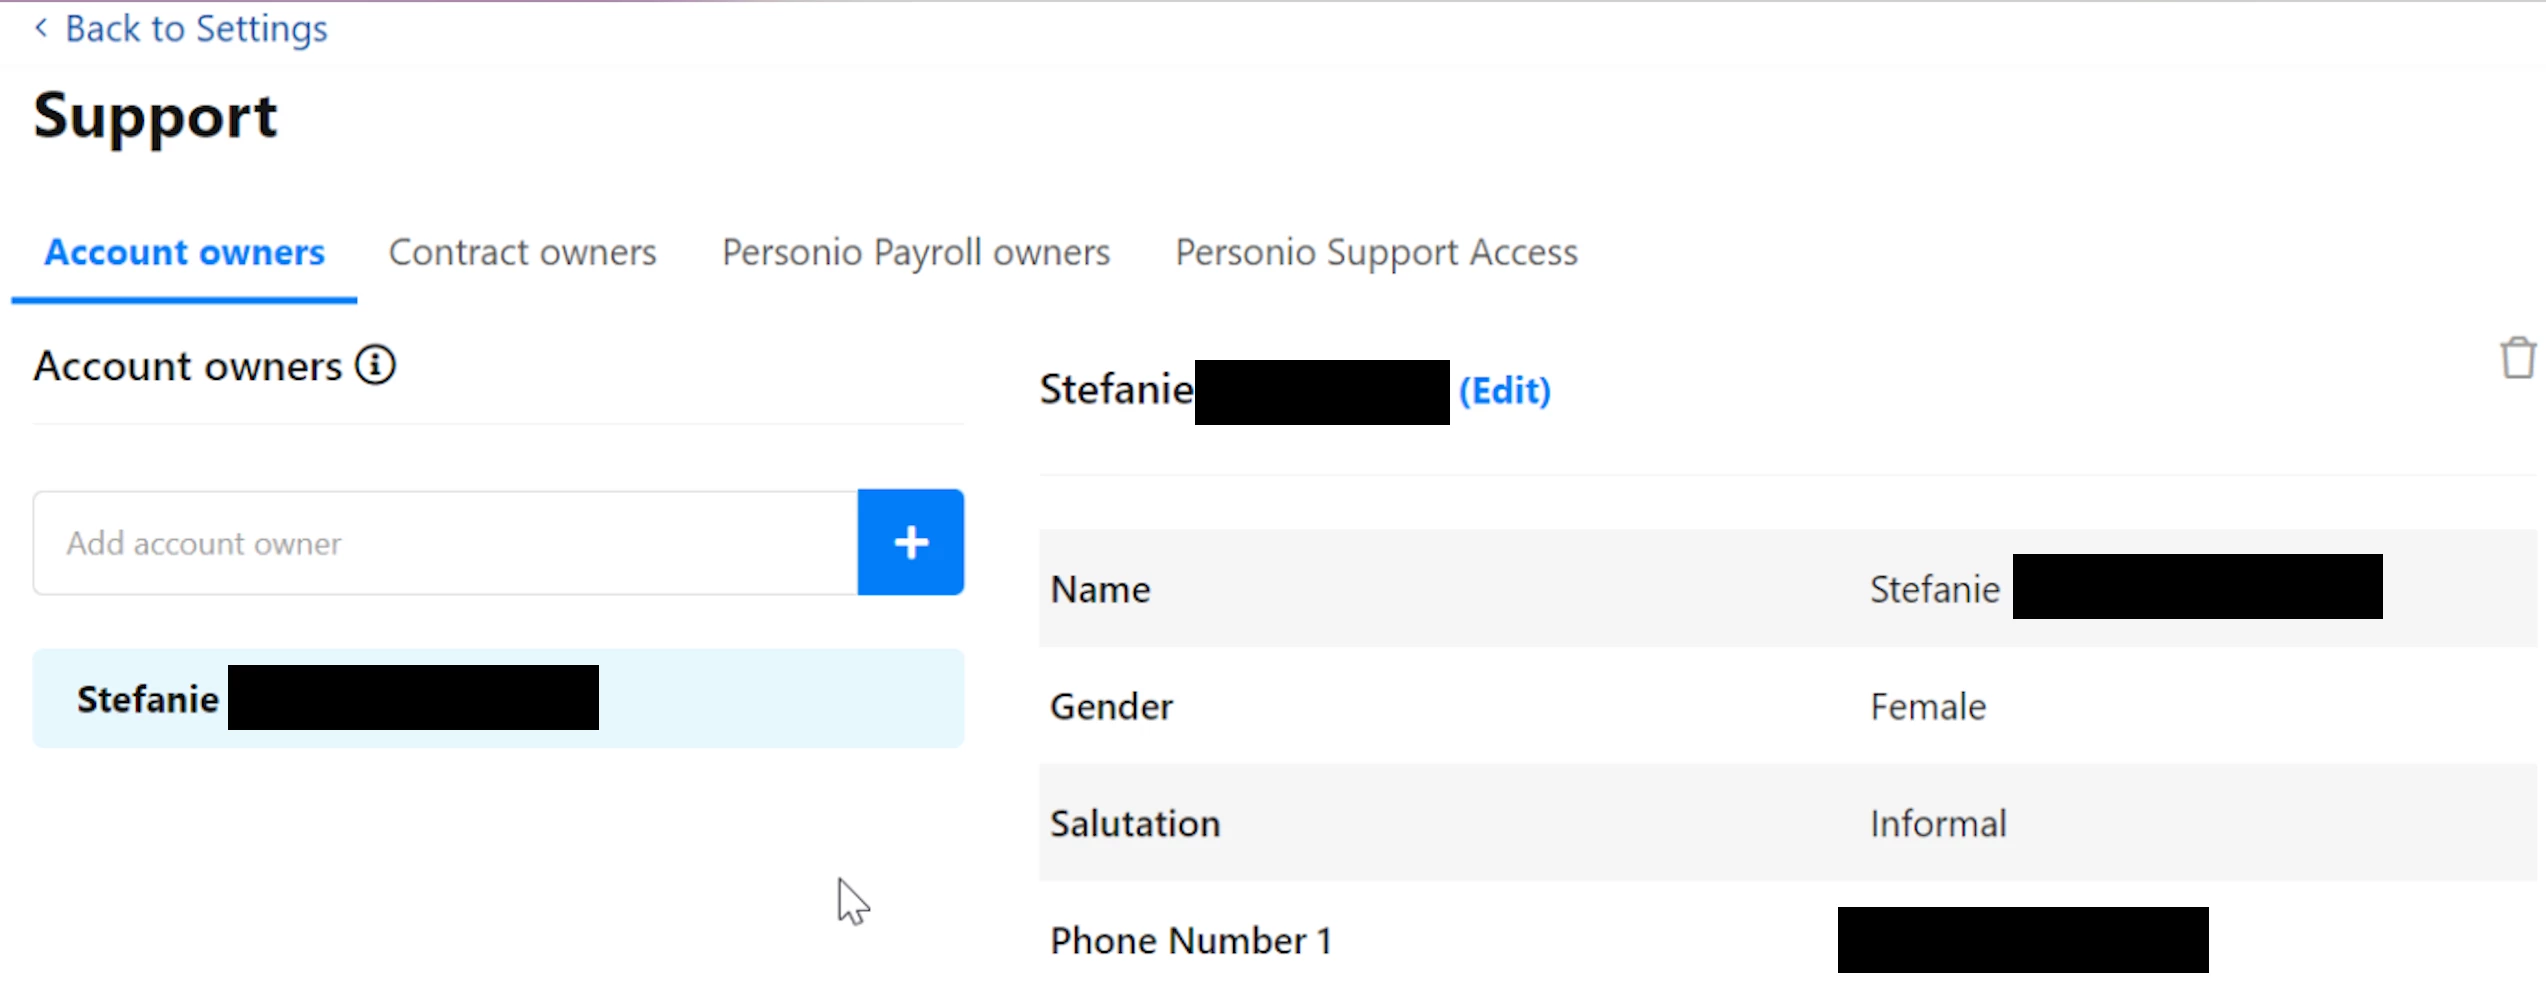
Task: Switch to the Account owners tab
Action: [x=185, y=252]
